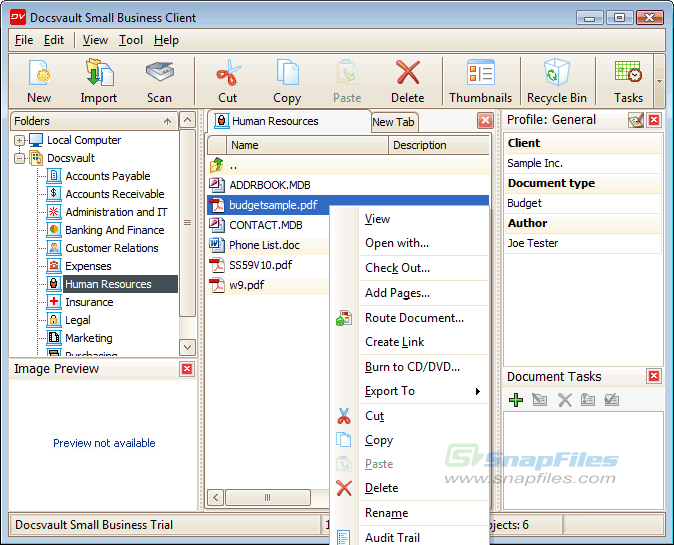674x545 pixels.
Task: Select Customer Relations cabinet
Action: pos(112,248)
